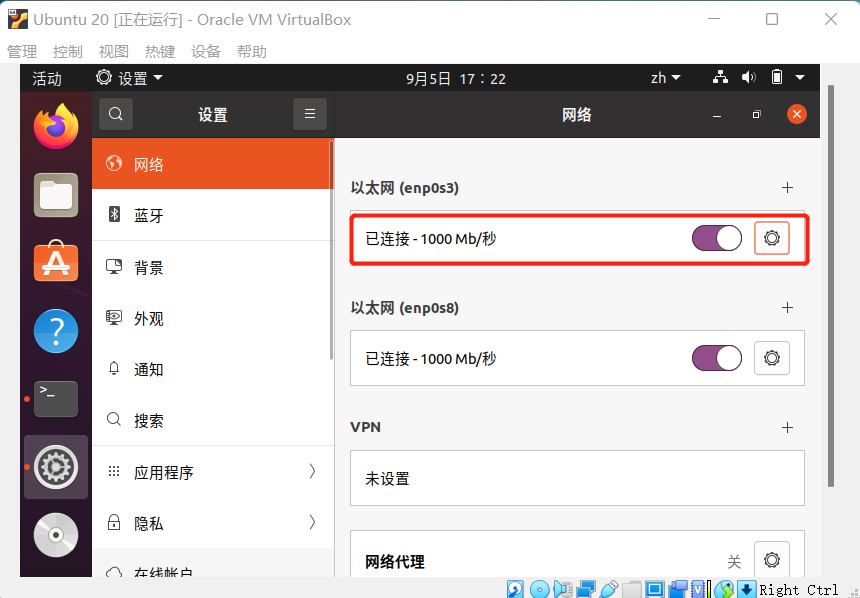
Task: Click the wired network icon in top bar
Action: [720, 77]
